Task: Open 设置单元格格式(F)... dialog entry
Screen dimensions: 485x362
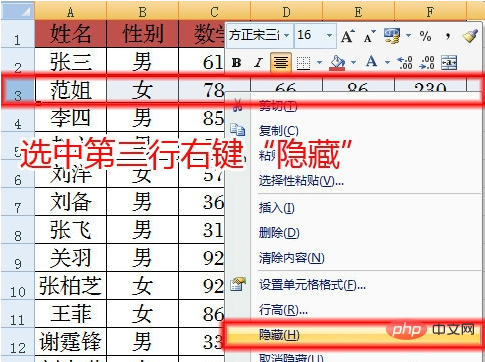Action: (x=312, y=285)
